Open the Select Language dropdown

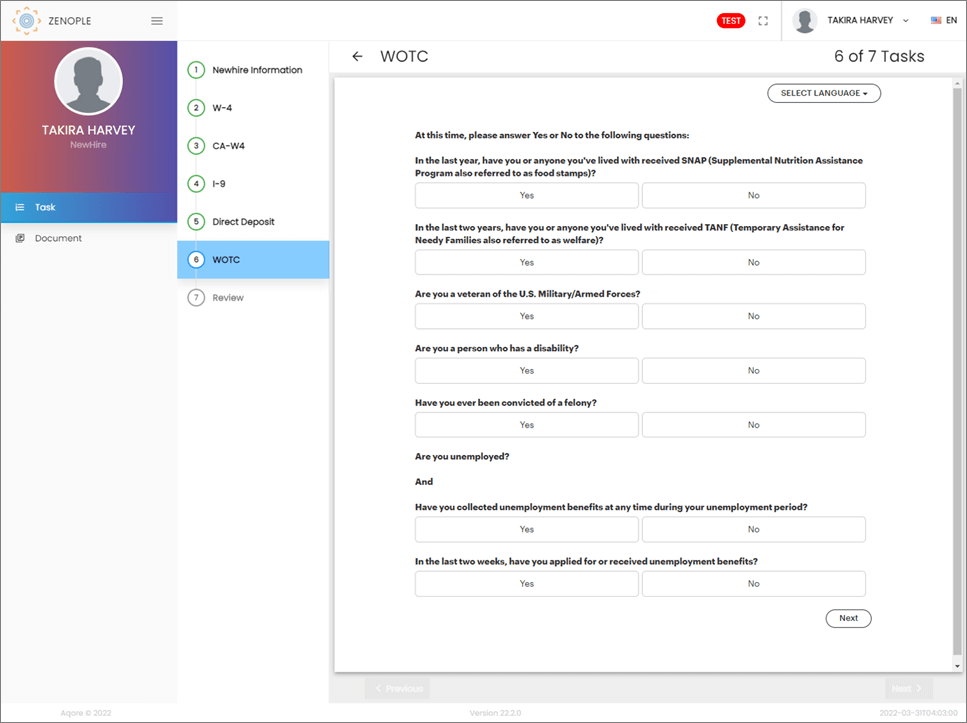click(x=823, y=93)
